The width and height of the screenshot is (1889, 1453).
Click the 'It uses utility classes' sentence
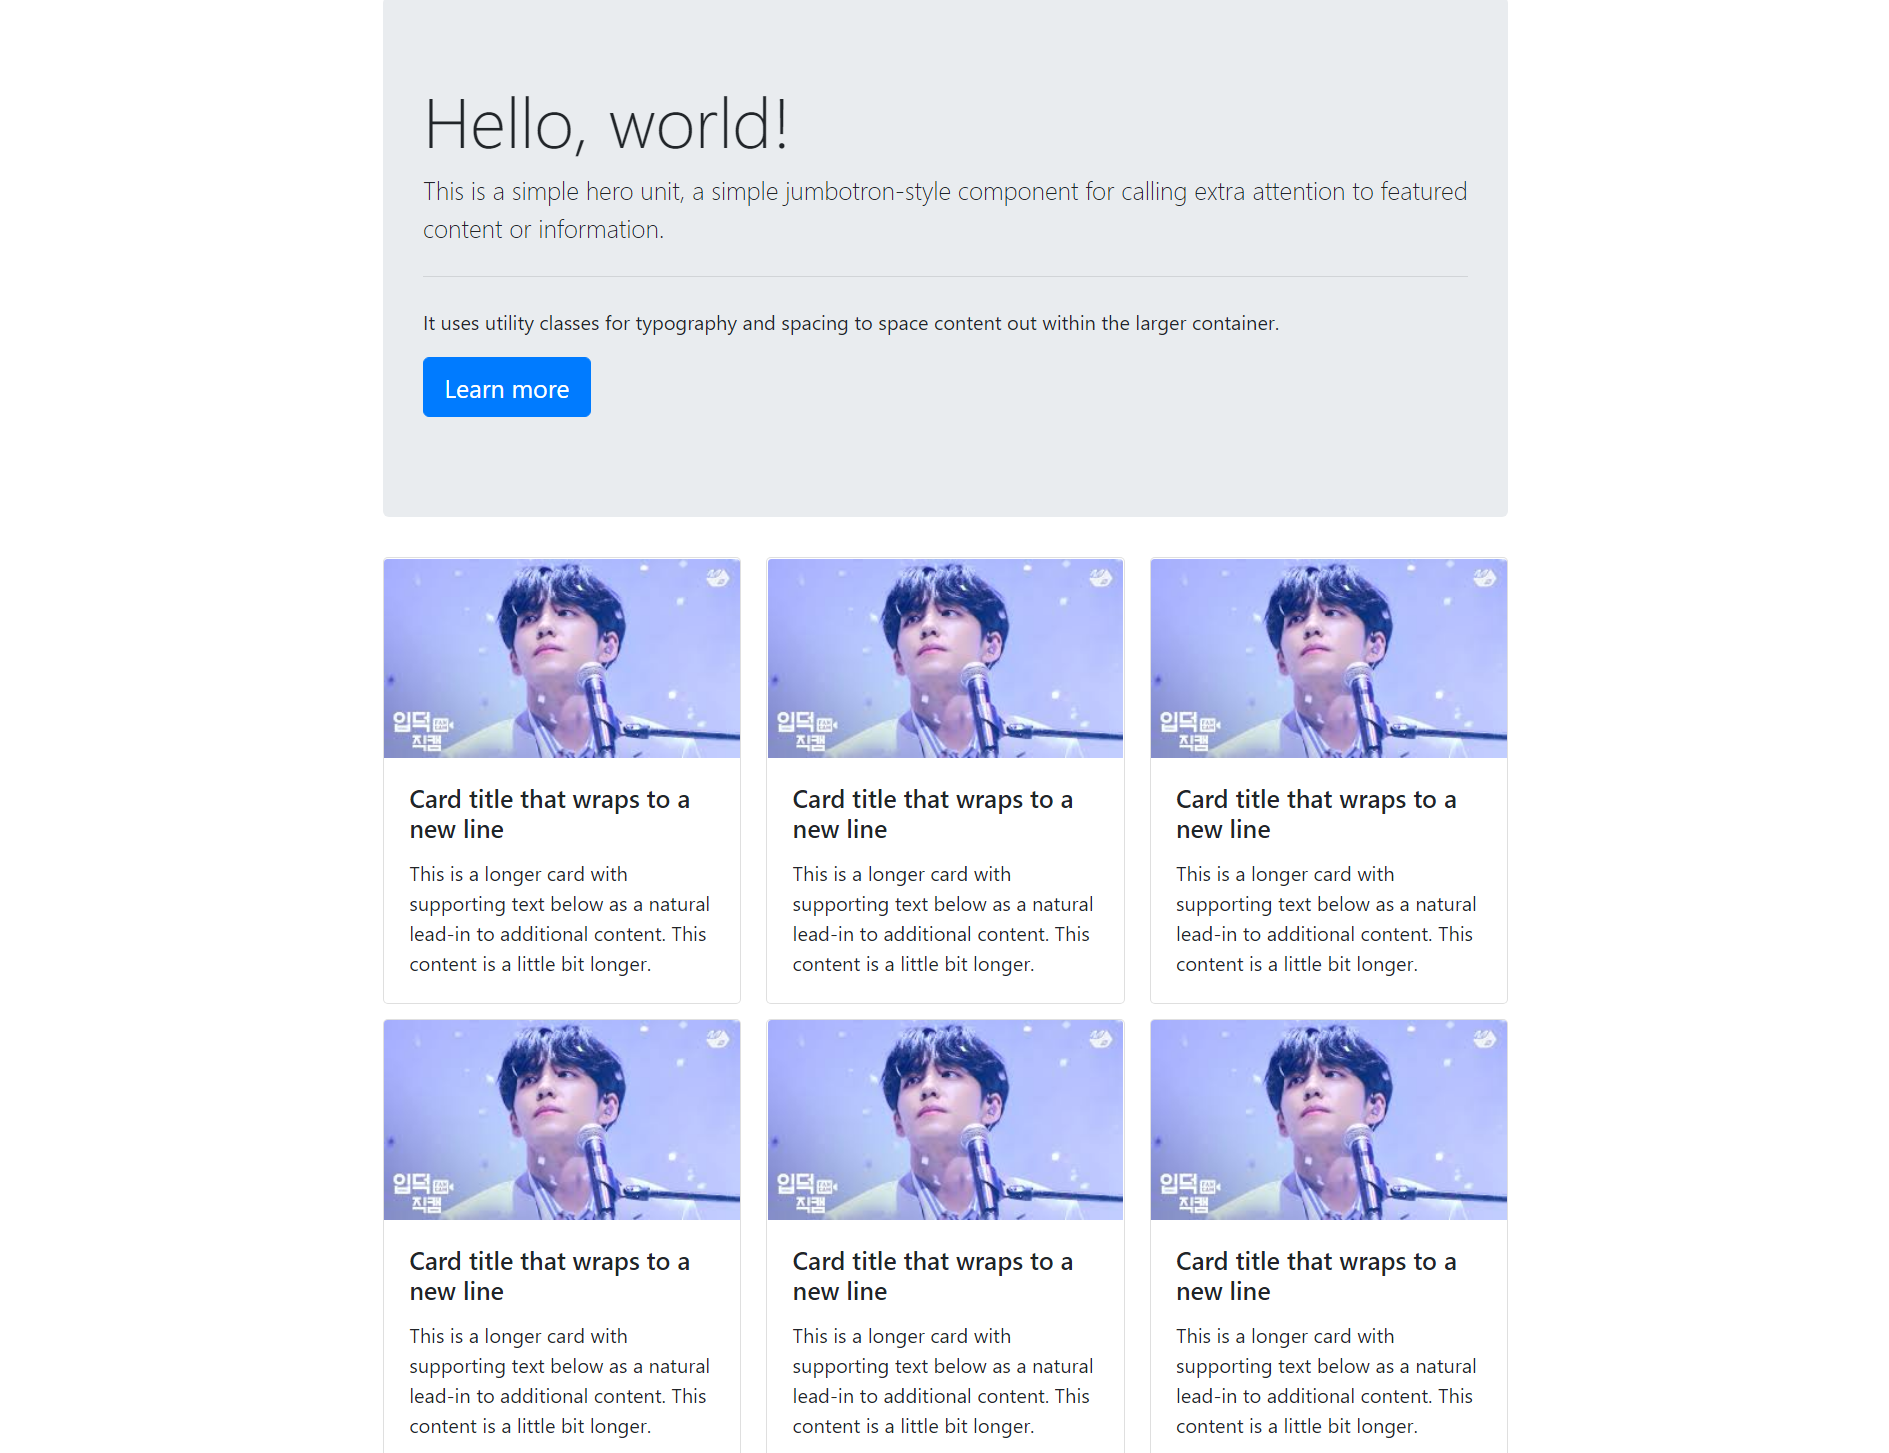pos(851,323)
